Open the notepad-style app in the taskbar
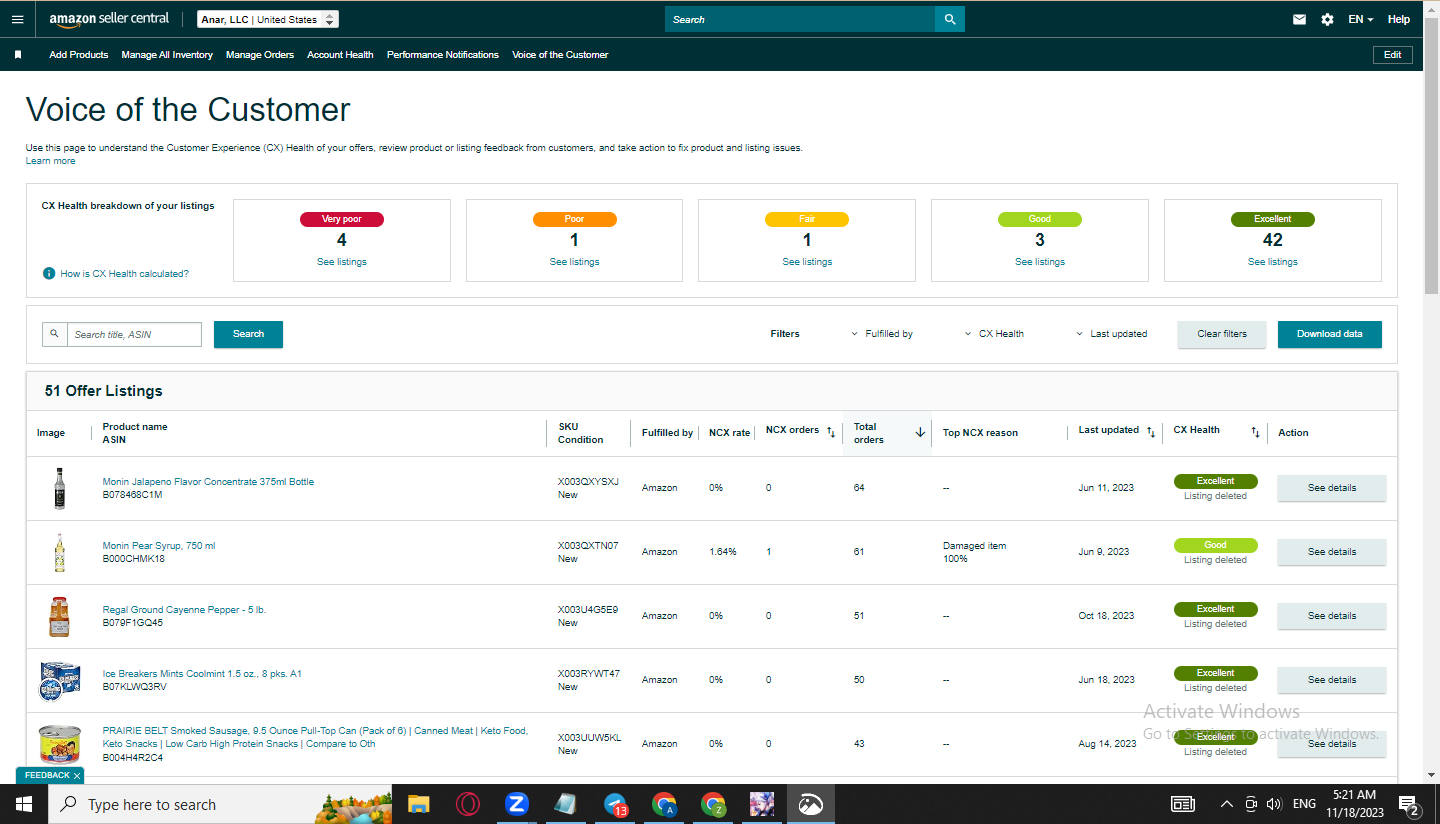Screen dimensions: 1440x824 point(566,804)
